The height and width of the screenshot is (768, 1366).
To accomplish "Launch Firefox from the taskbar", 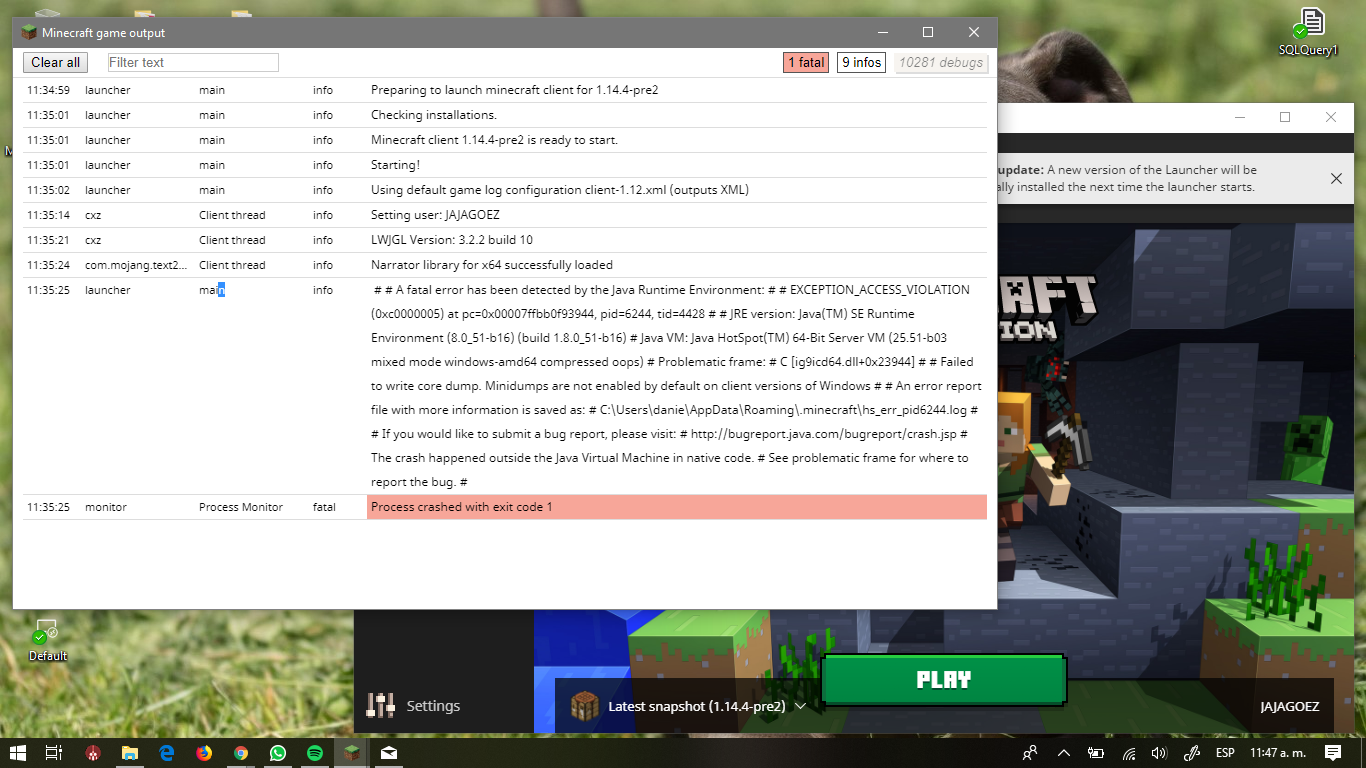I will tap(204, 753).
